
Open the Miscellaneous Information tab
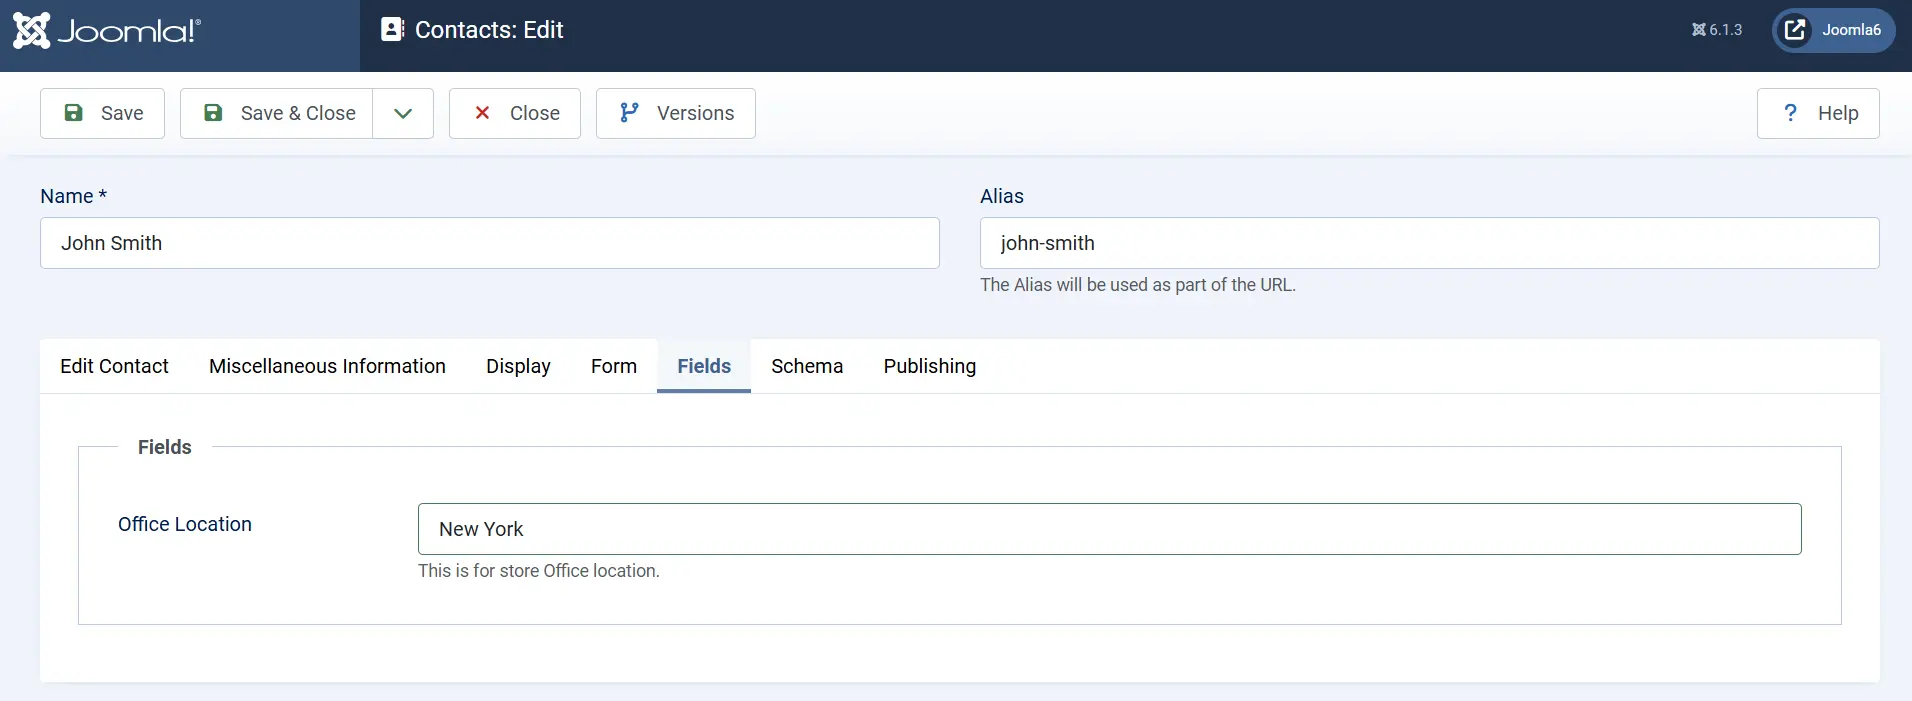(327, 366)
